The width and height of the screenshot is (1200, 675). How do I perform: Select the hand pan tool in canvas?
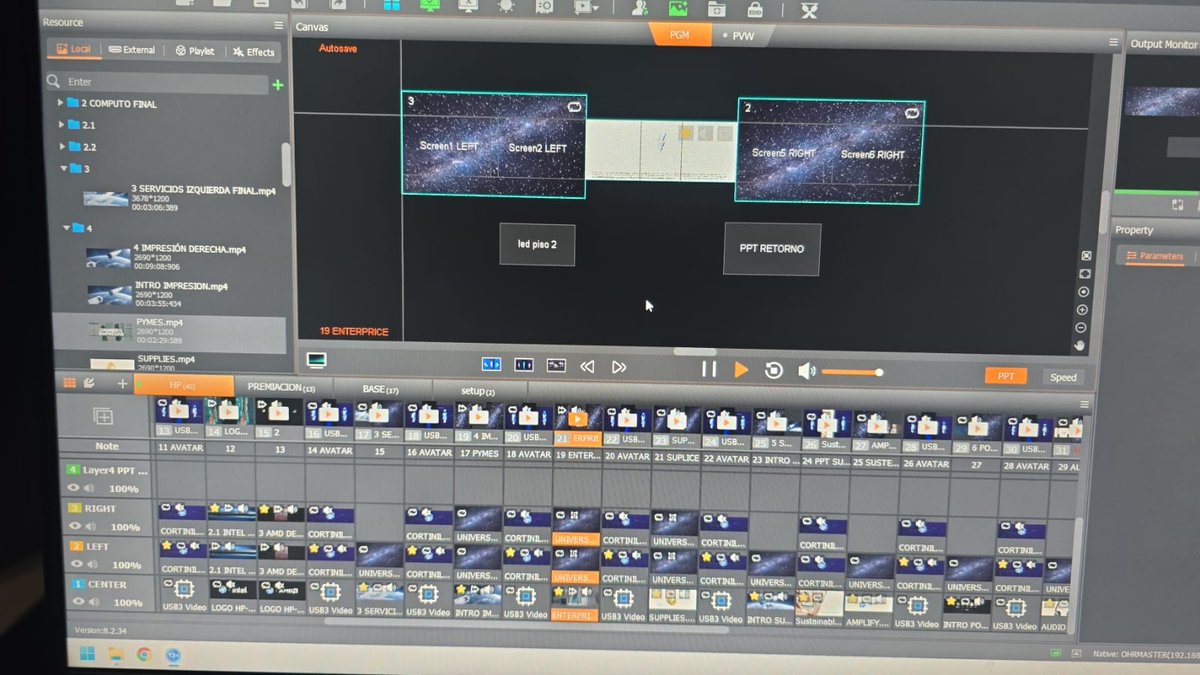pyautogui.click(x=1080, y=345)
